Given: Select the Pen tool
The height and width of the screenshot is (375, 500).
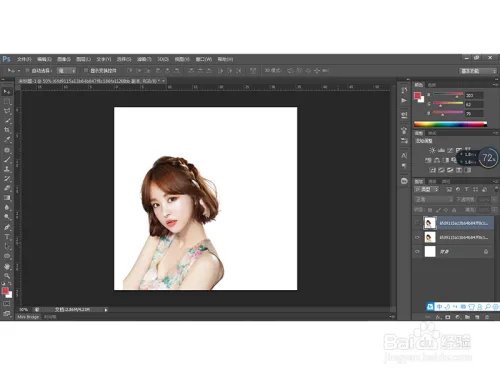Looking at the screenshot, I should (7, 227).
